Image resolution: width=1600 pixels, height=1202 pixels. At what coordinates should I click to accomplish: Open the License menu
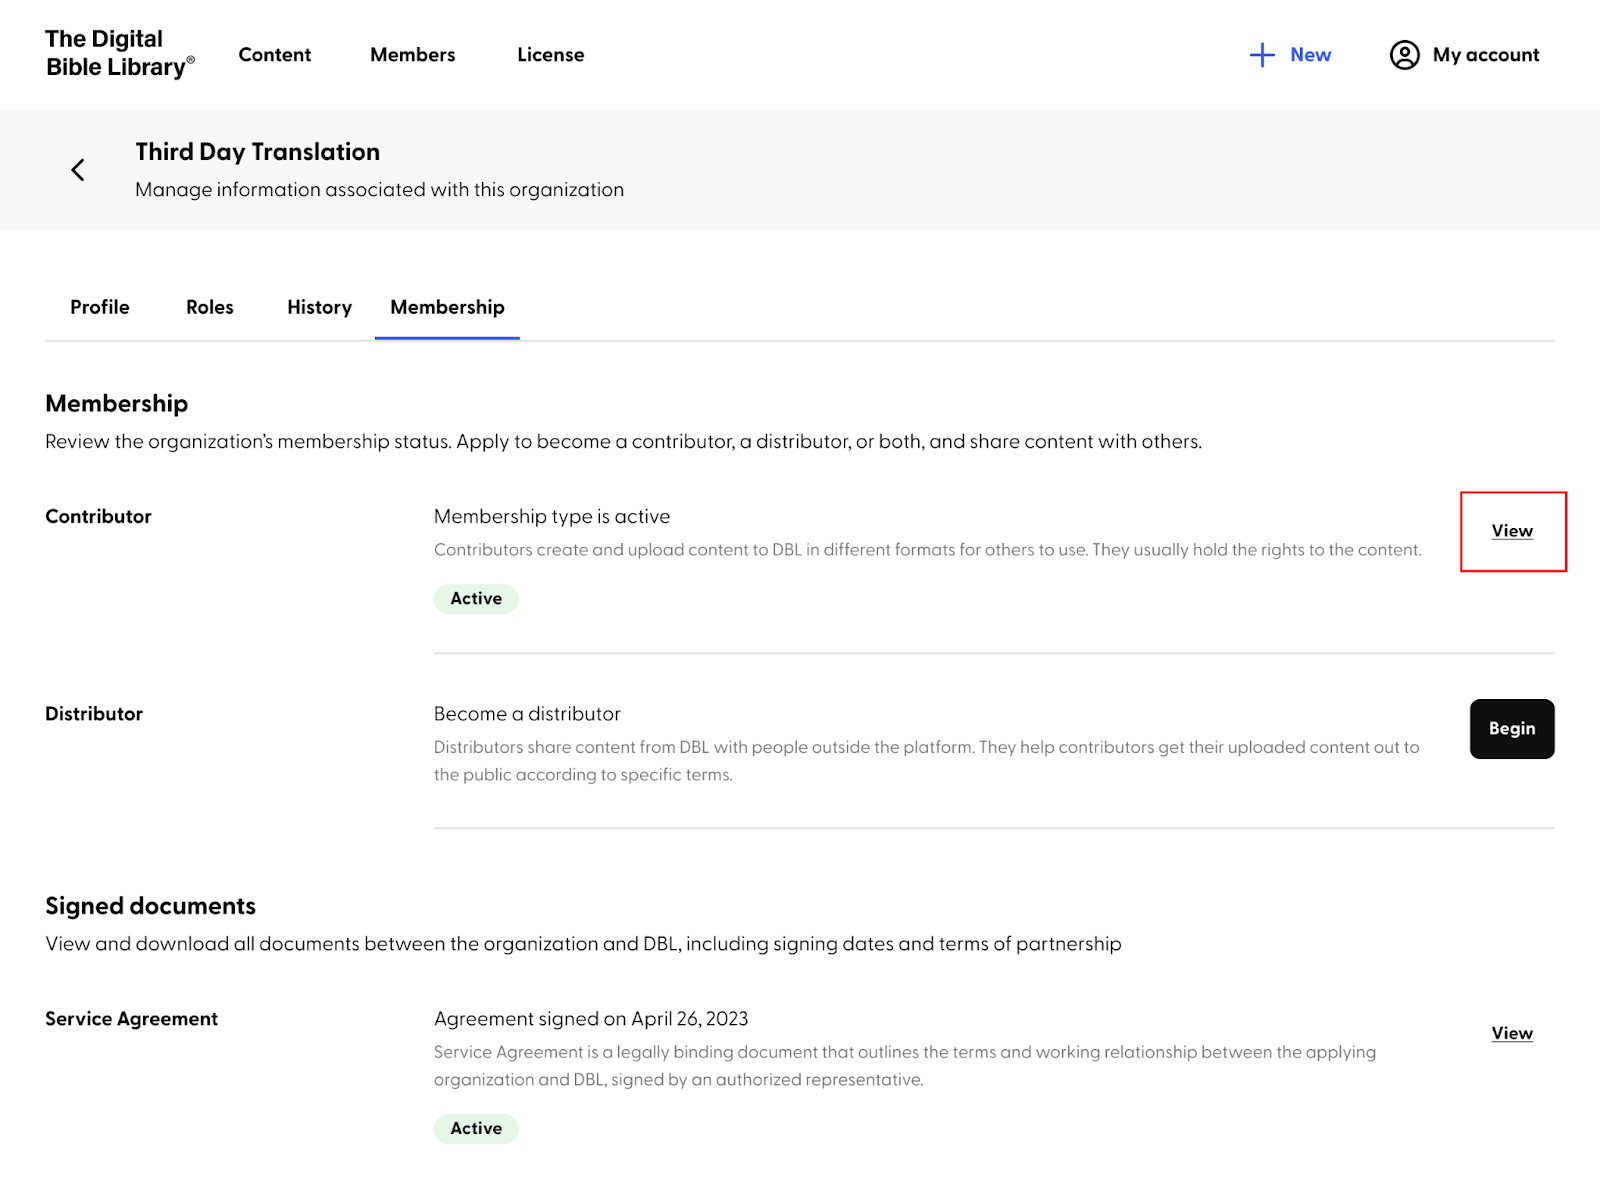pyautogui.click(x=551, y=55)
